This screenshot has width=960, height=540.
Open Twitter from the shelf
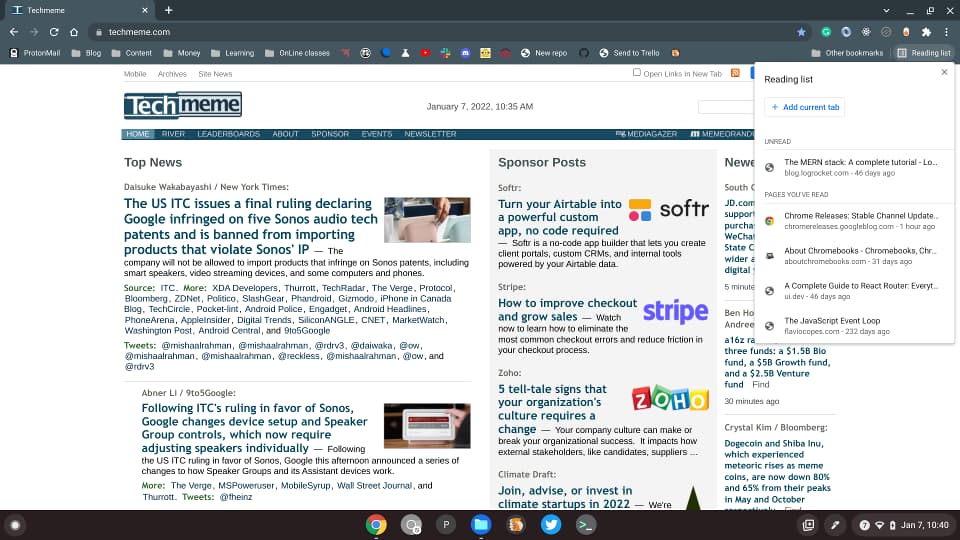[551, 525]
